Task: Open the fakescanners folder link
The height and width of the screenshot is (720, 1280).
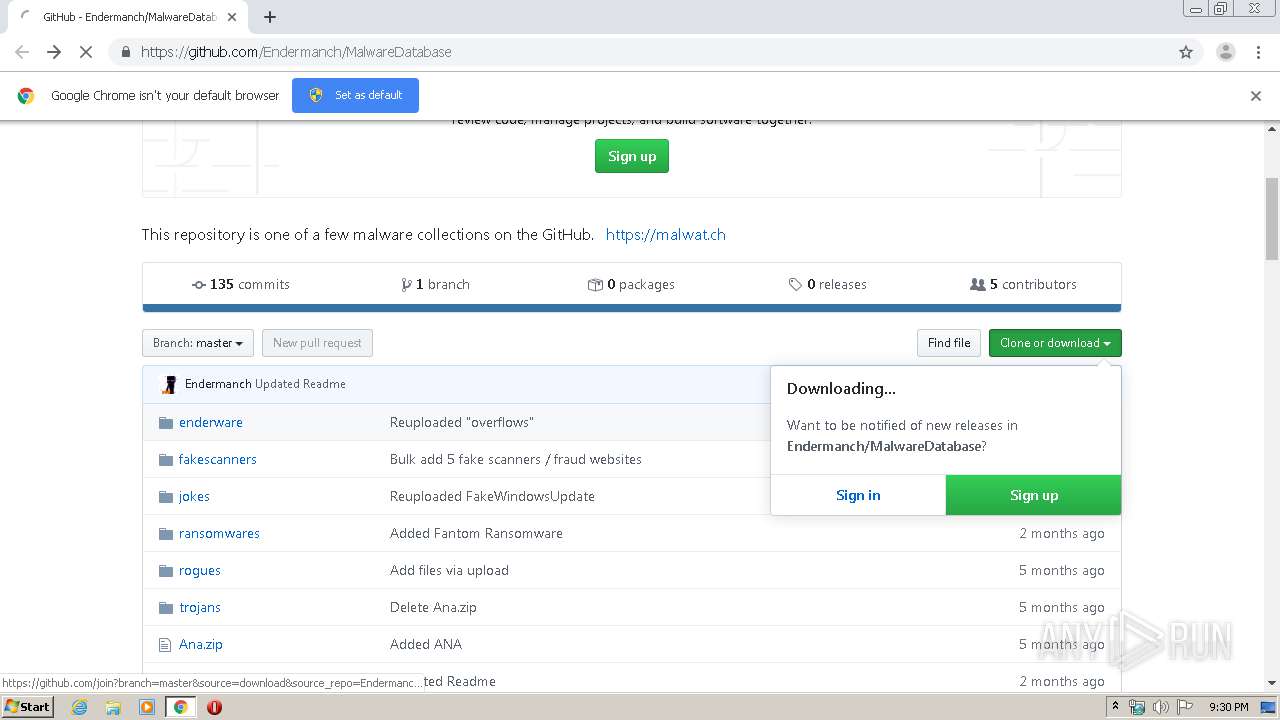Action: 218,460
